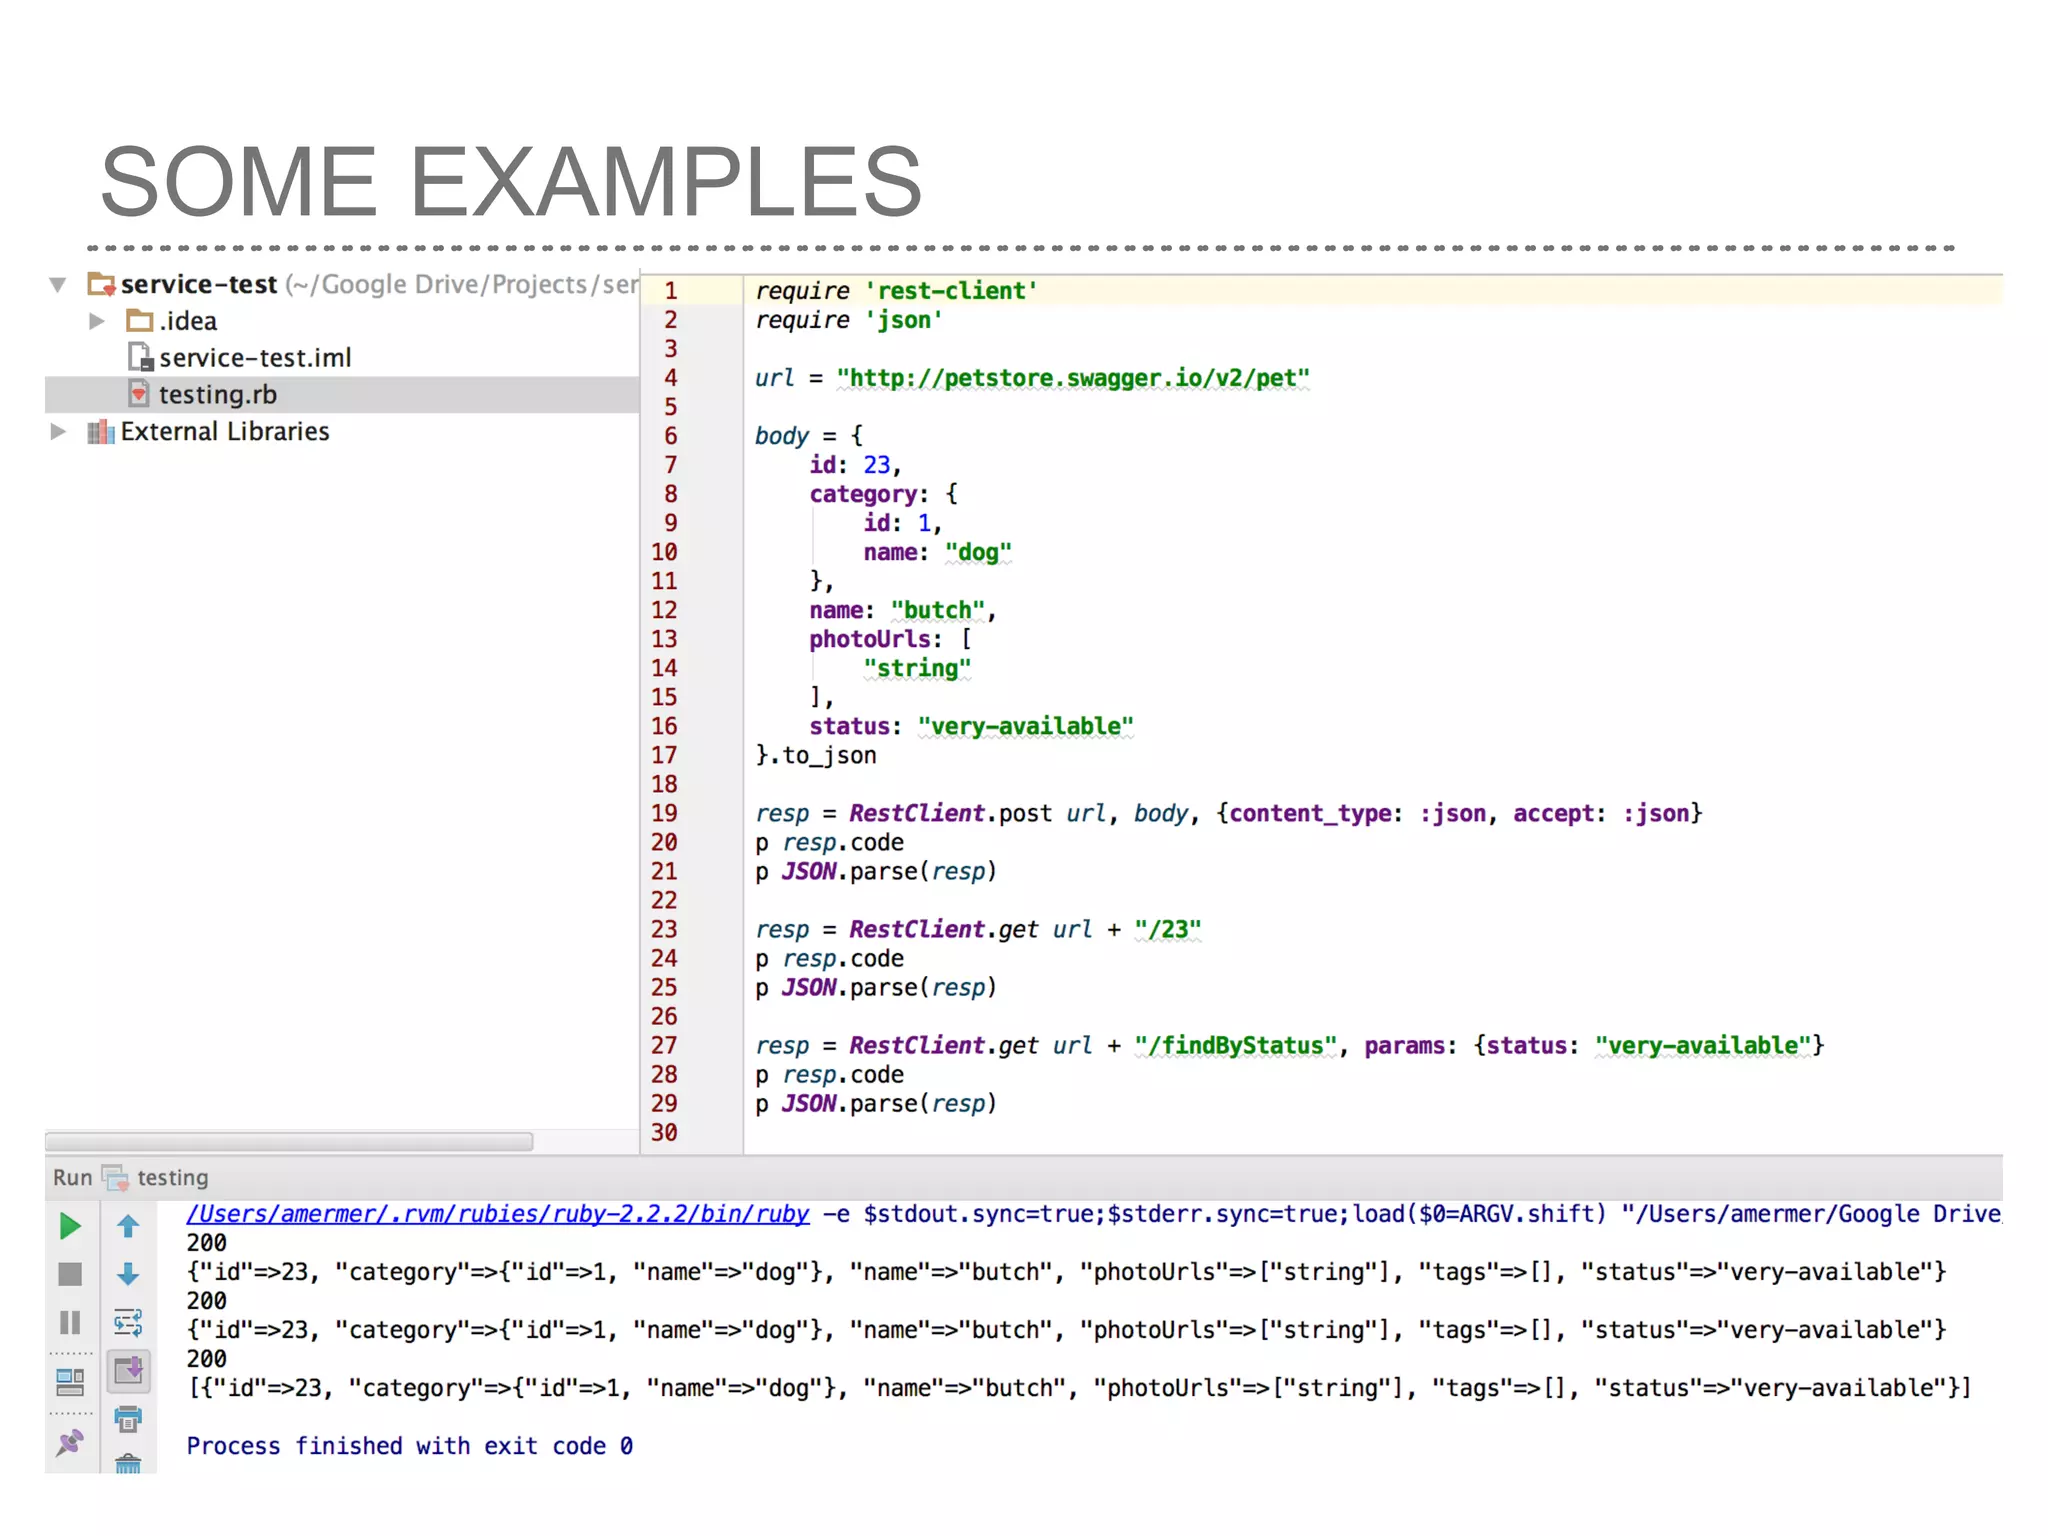Click the Print console output icon
Viewport: 2048px width, 1536px height.
coord(128,1418)
